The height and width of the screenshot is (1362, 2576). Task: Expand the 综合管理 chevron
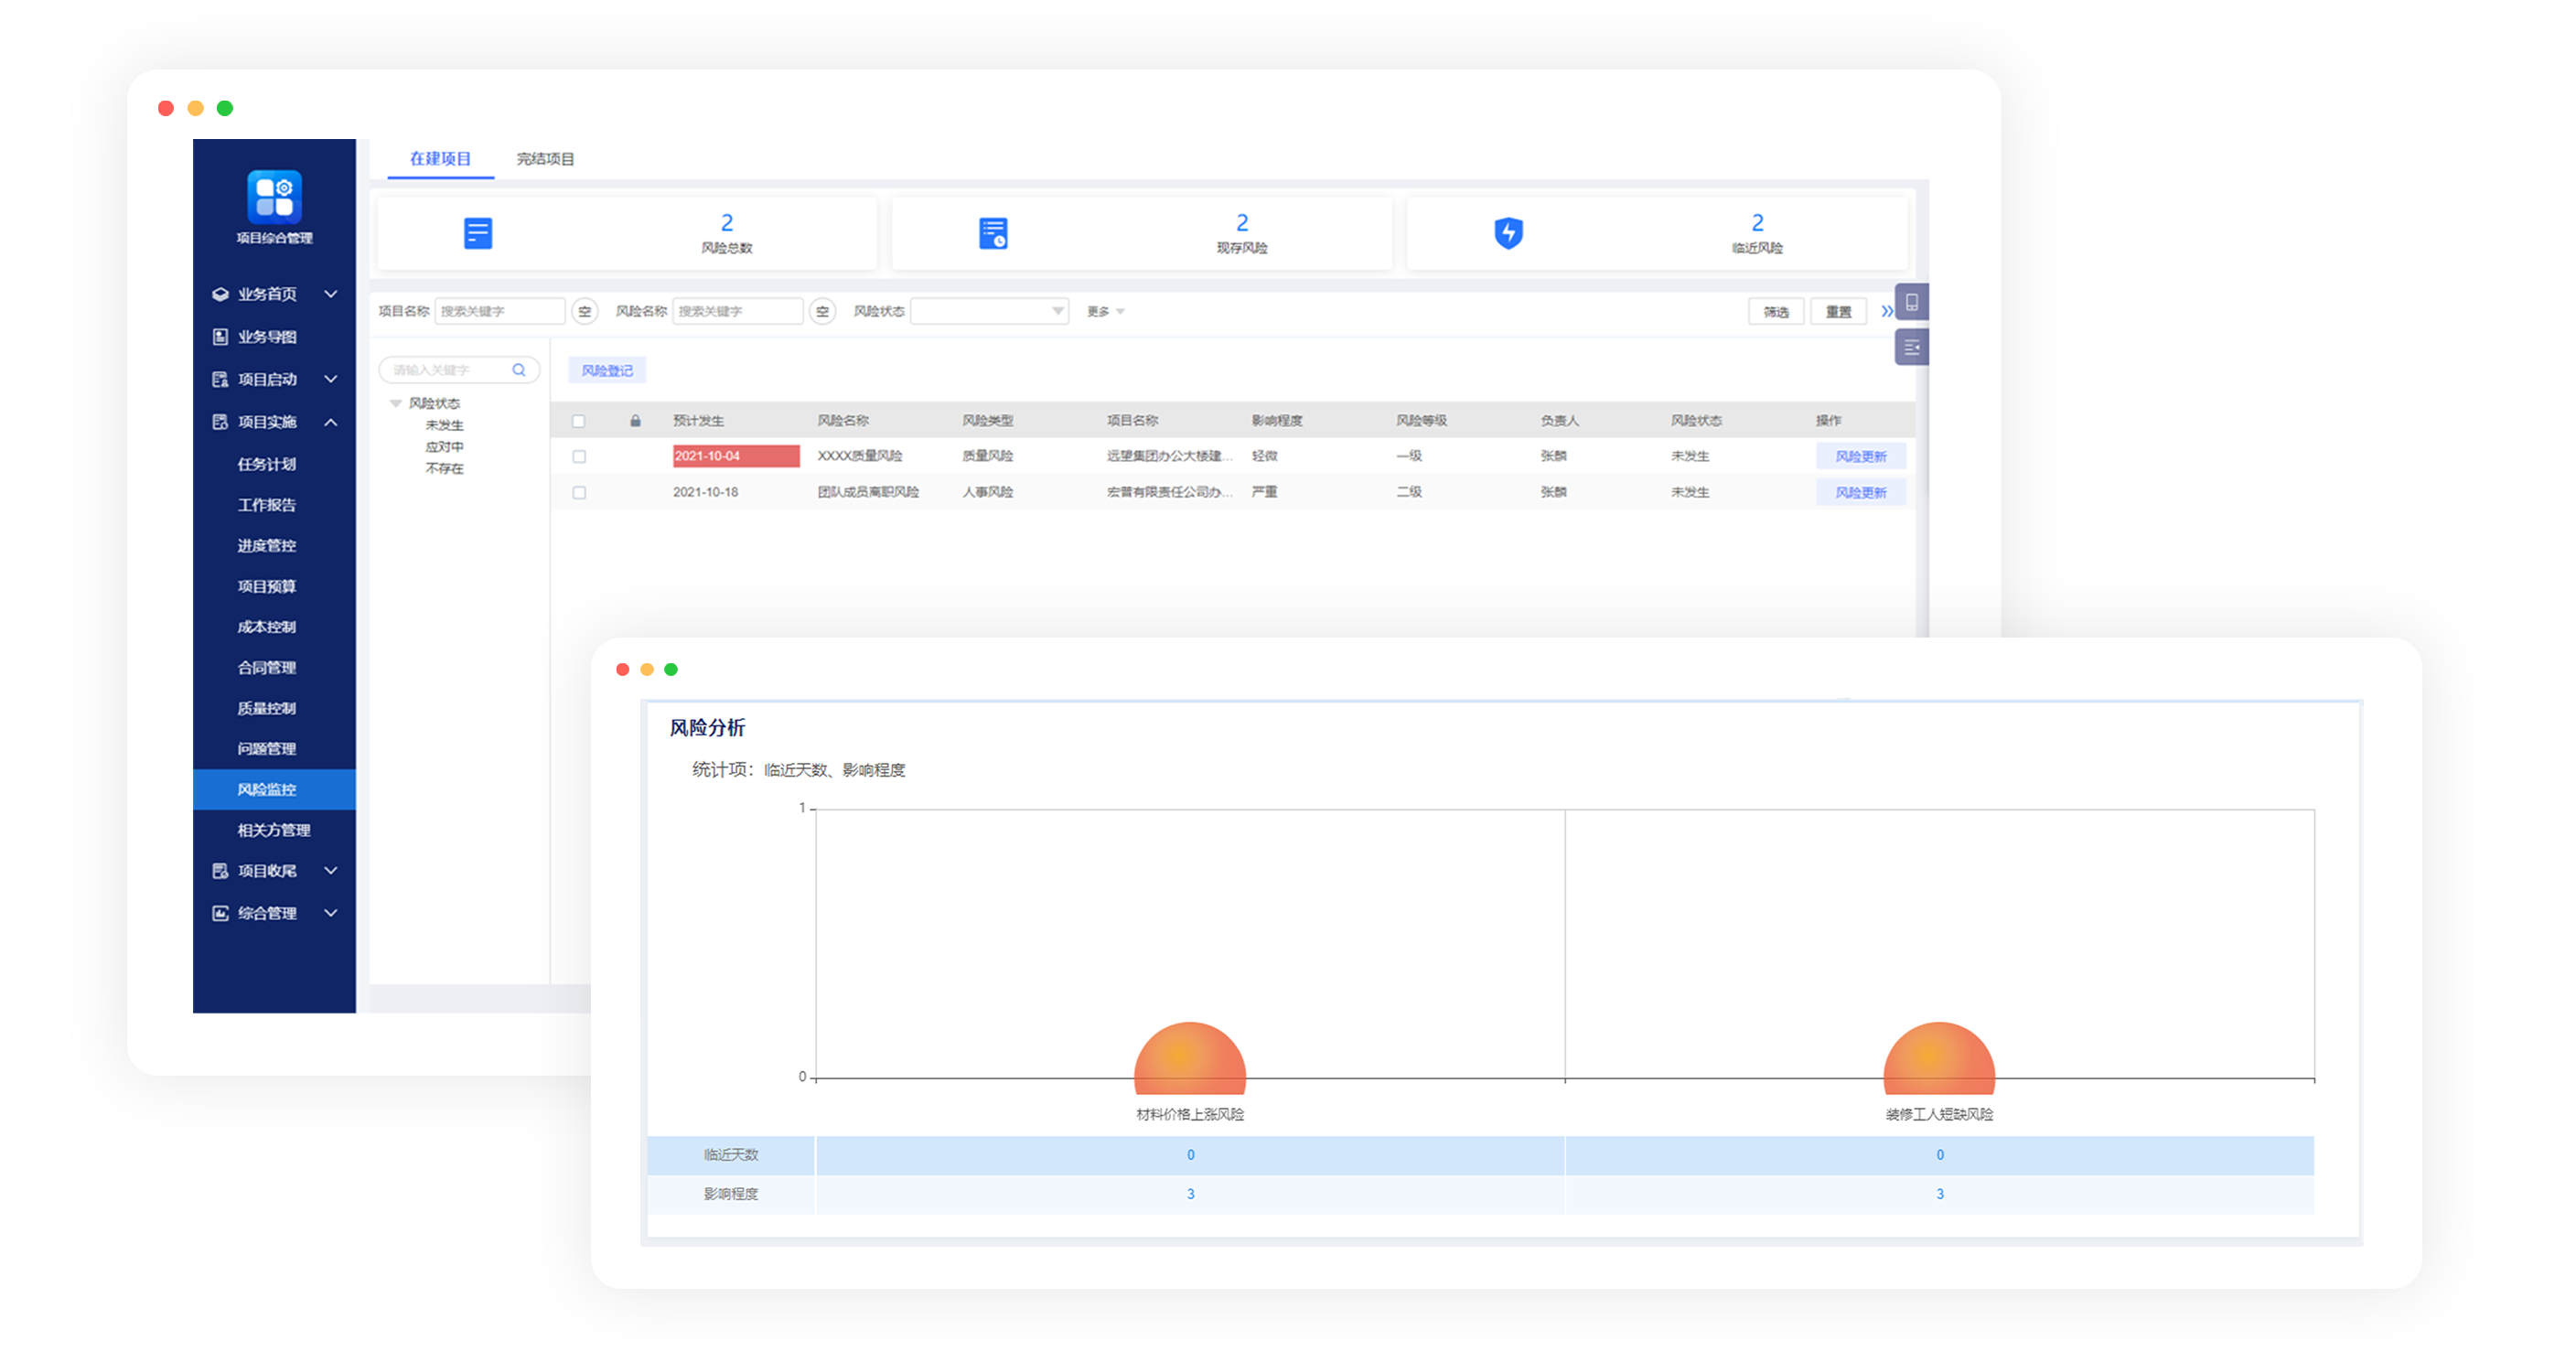point(331,913)
